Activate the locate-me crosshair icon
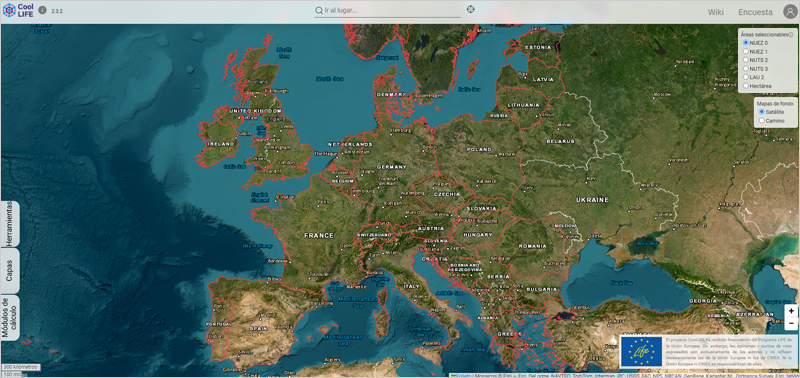800x378 pixels. (470, 9)
